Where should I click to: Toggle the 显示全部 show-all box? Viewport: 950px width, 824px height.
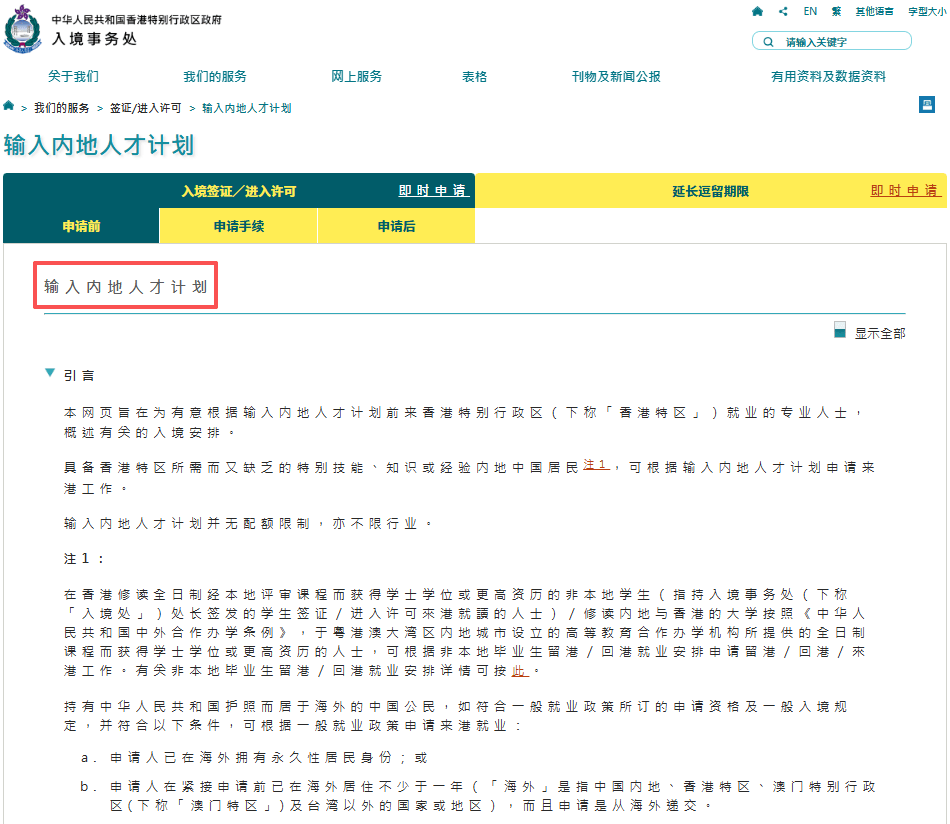840,330
